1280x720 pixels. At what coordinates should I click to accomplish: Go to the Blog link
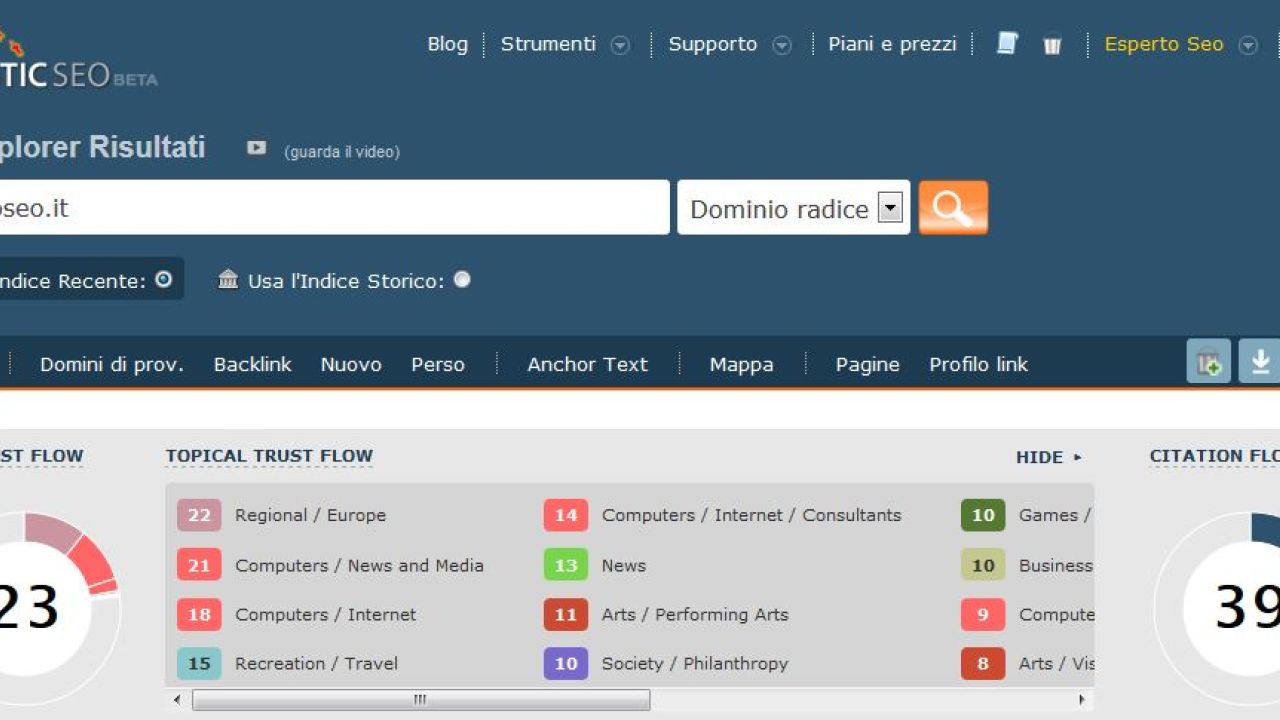click(447, 44)
